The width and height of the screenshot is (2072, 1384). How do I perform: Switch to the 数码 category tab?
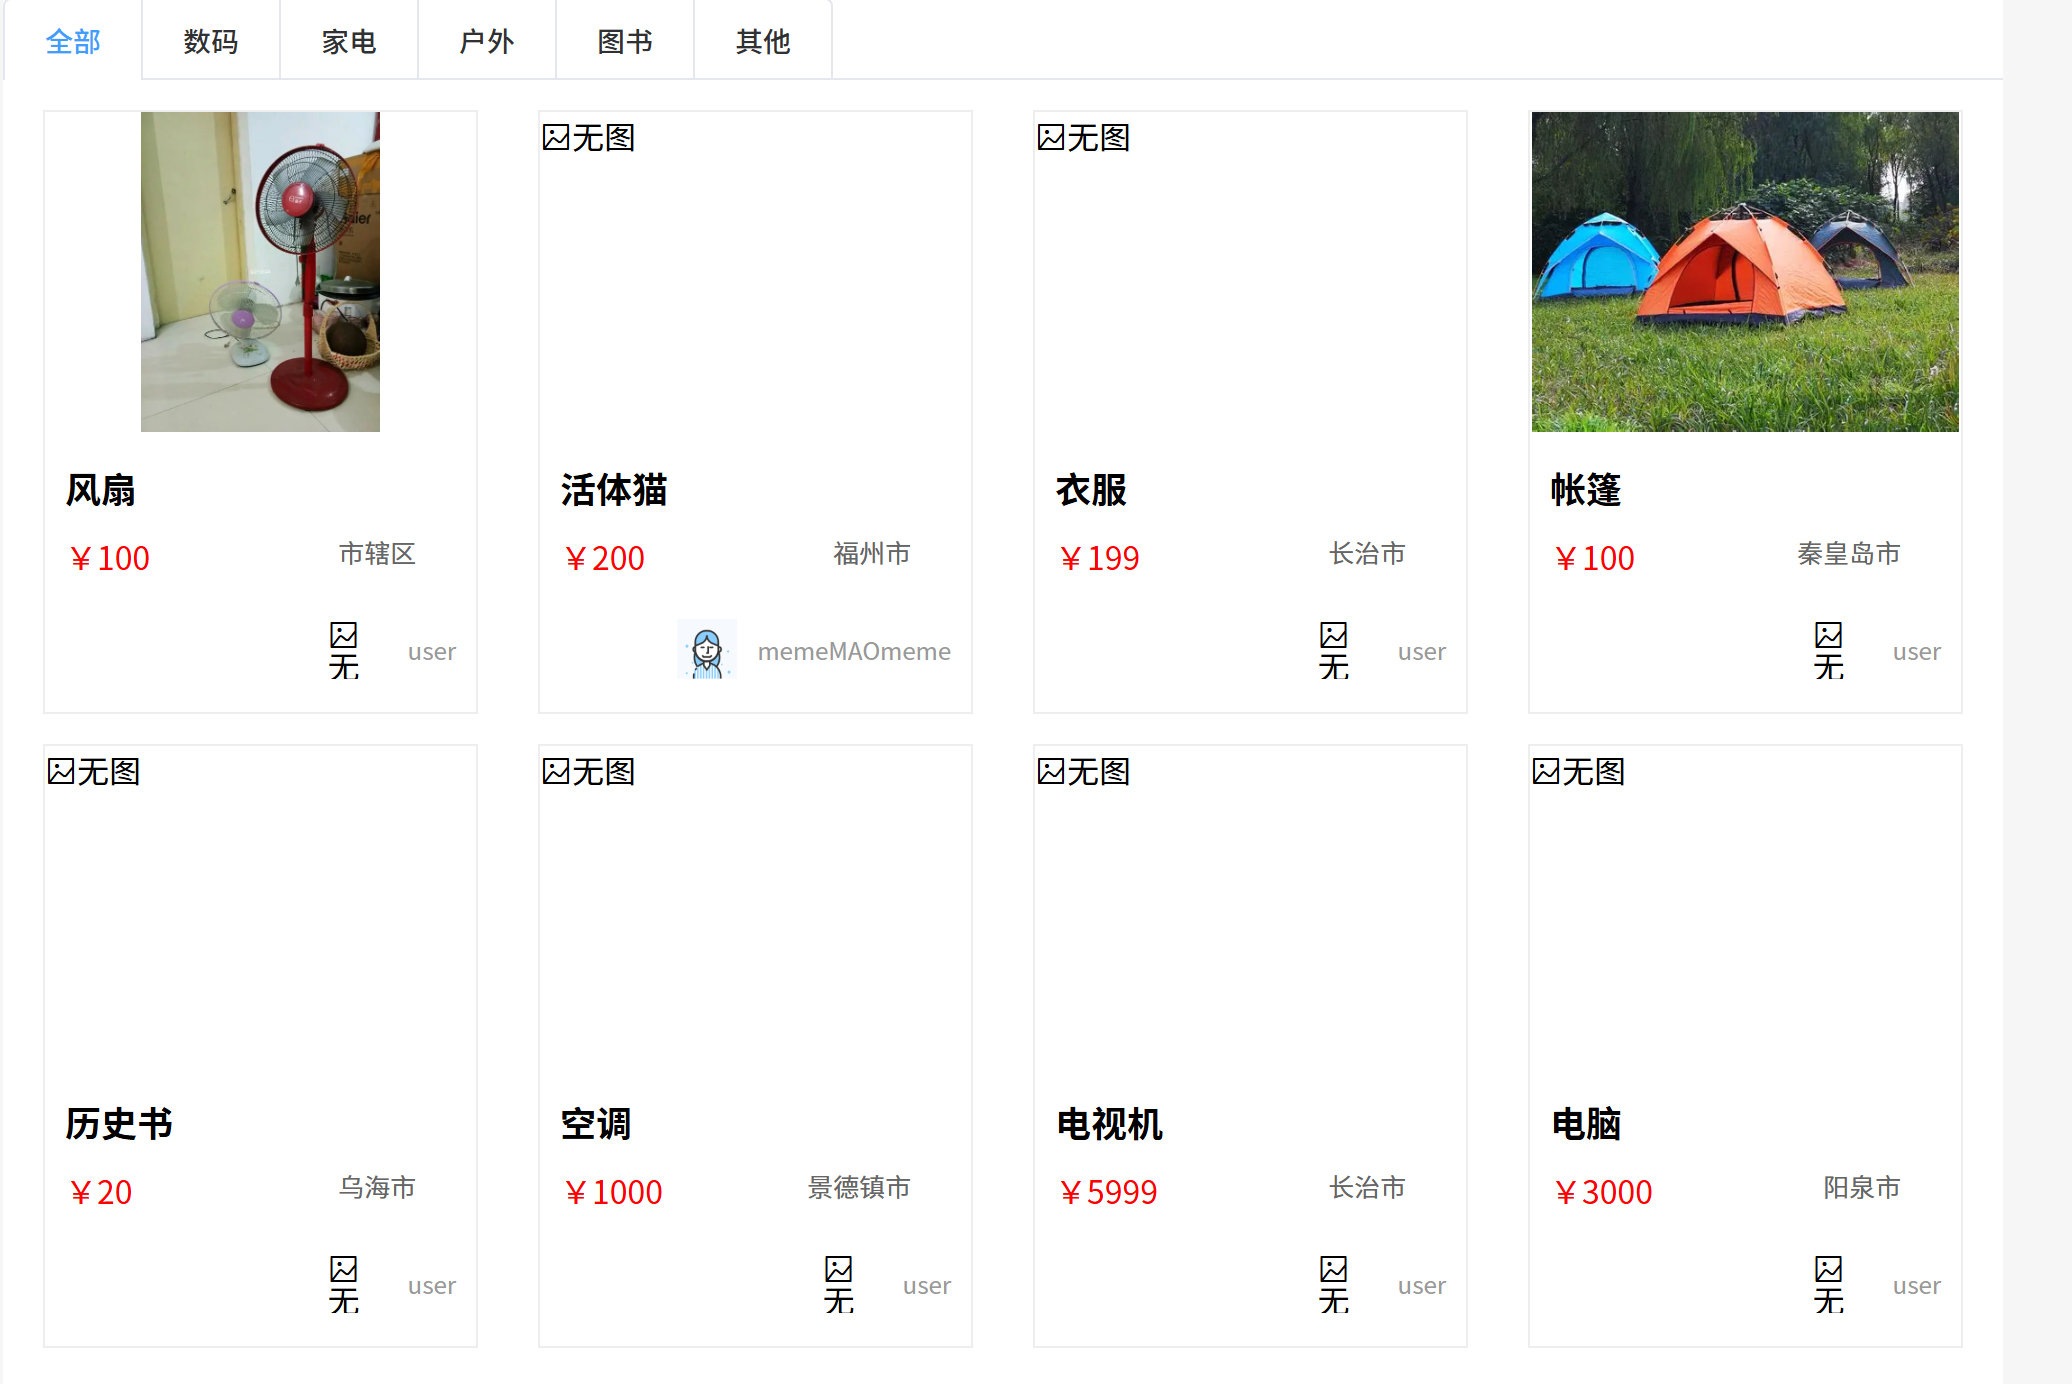(211, 41)
